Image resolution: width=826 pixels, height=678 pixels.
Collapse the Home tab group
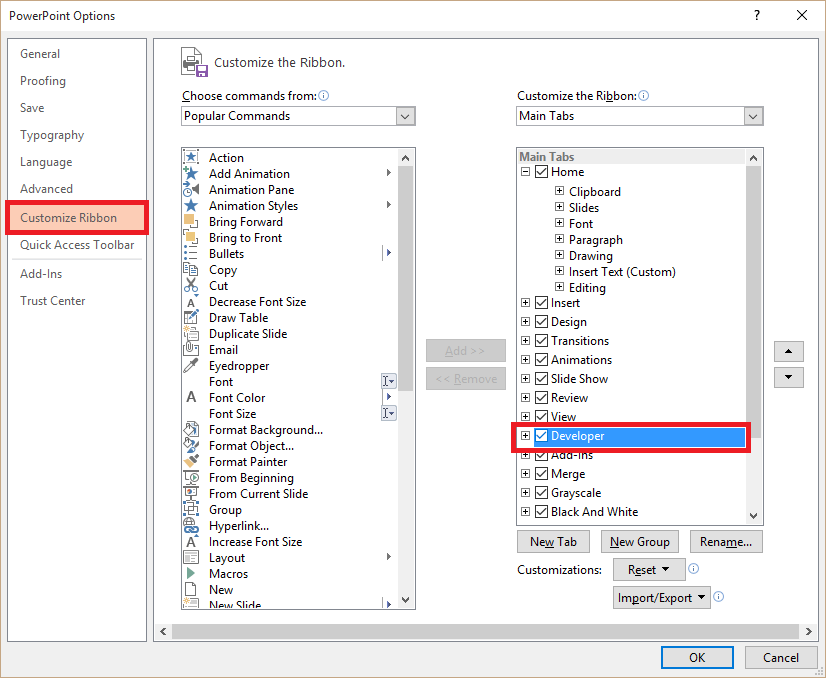[525, 171]
